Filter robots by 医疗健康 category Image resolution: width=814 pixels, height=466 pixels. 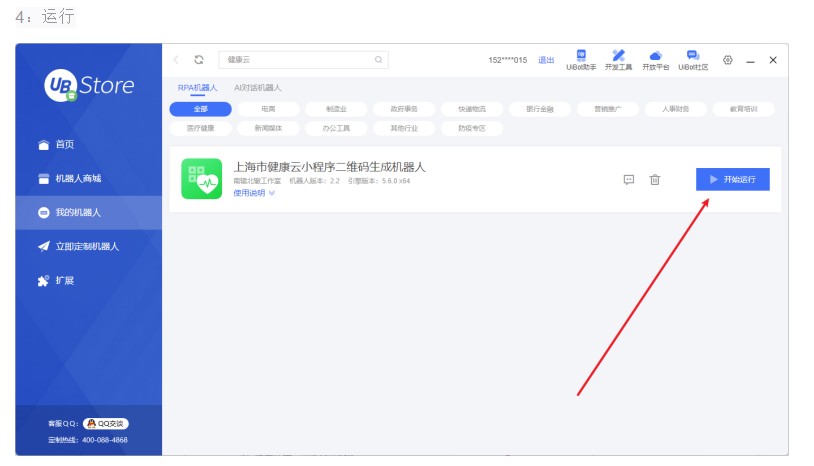[201, 128]
